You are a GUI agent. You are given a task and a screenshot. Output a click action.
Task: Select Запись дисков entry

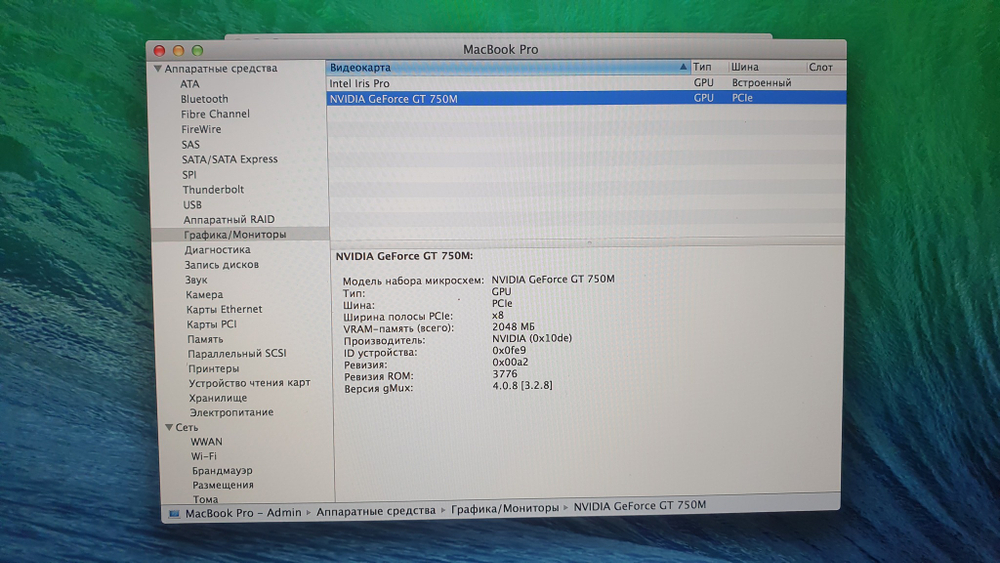[222, 265]
